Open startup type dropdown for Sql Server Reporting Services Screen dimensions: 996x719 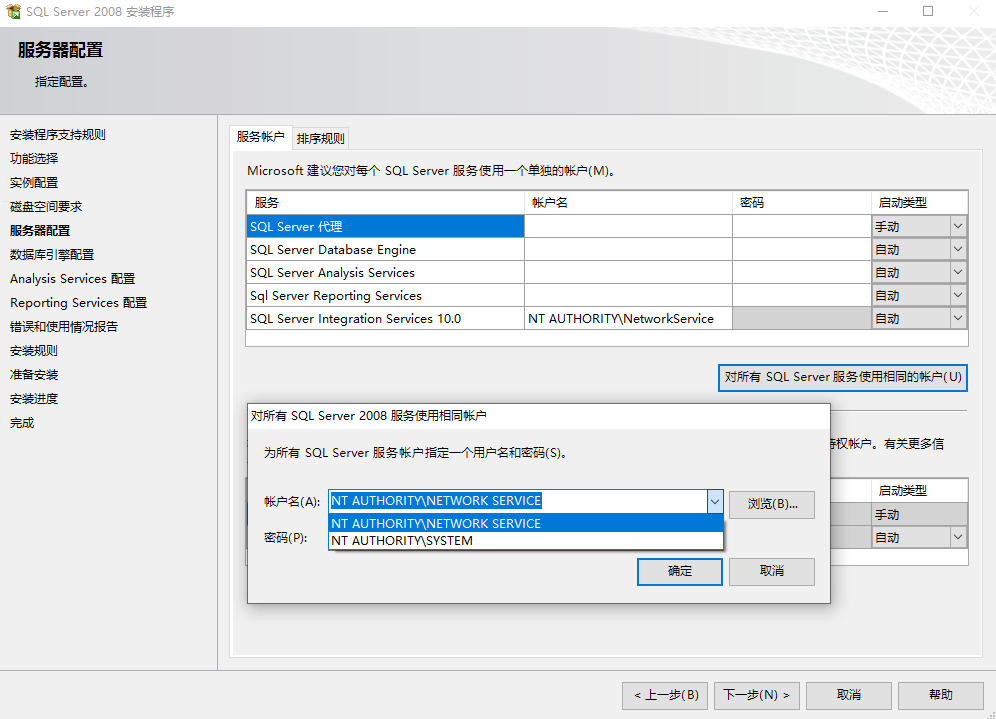pos(958,295)
